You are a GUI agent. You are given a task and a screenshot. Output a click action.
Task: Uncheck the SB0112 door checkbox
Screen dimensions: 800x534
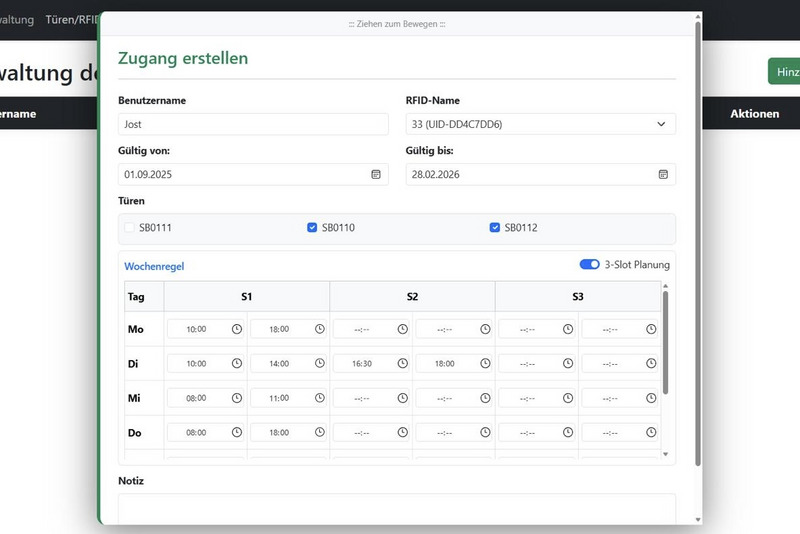(495, 228)
